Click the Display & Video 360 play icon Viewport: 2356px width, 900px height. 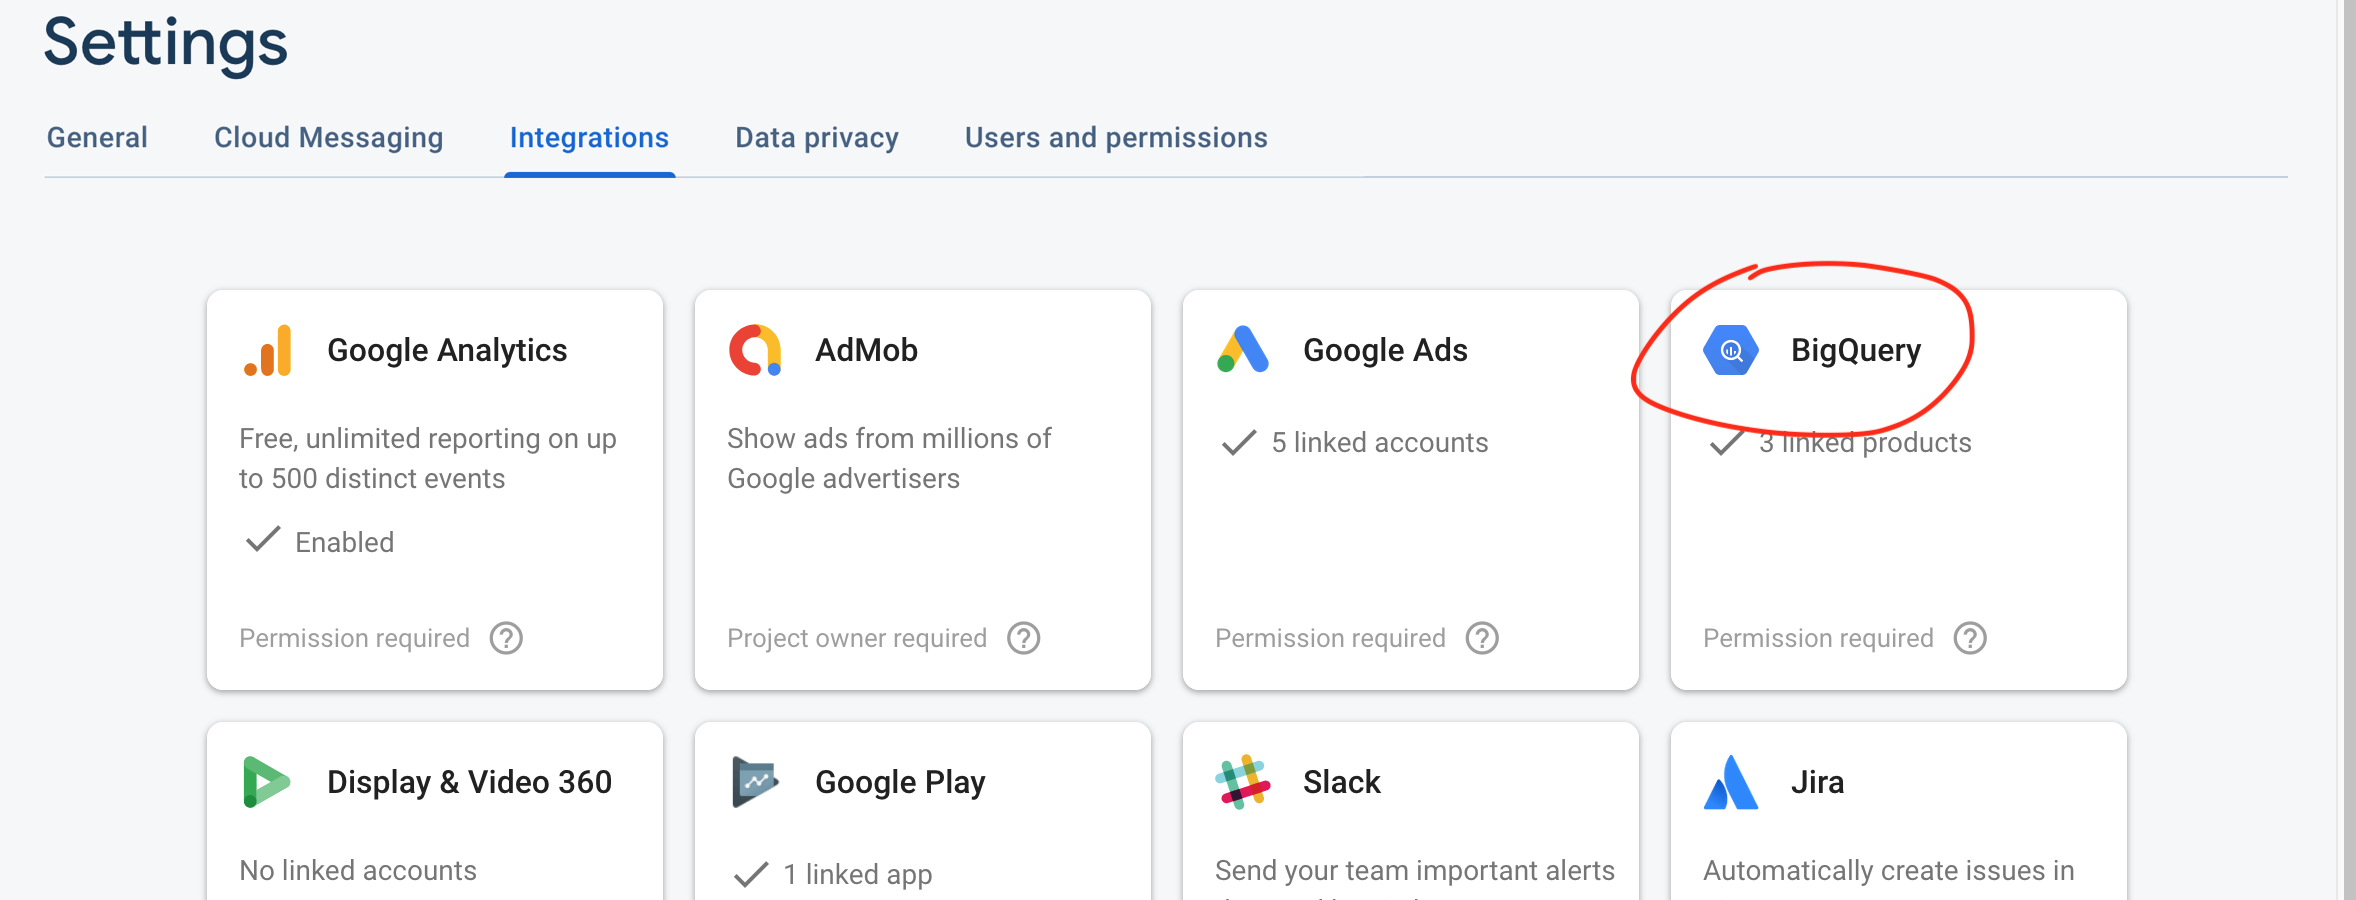(x=266, y=782)
